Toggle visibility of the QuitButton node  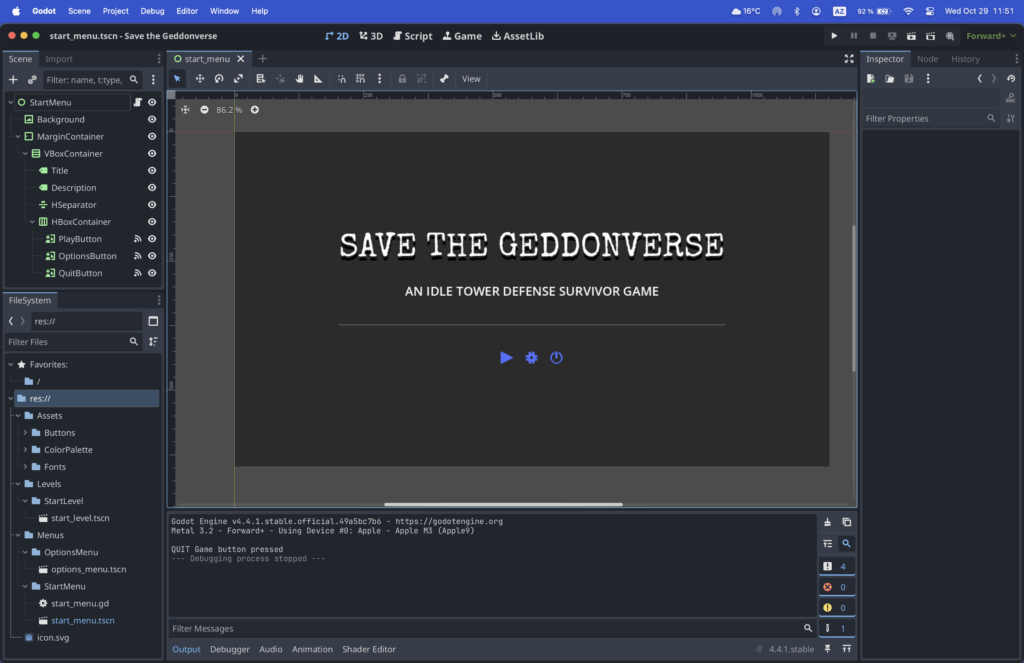click(x=152, y=273)
